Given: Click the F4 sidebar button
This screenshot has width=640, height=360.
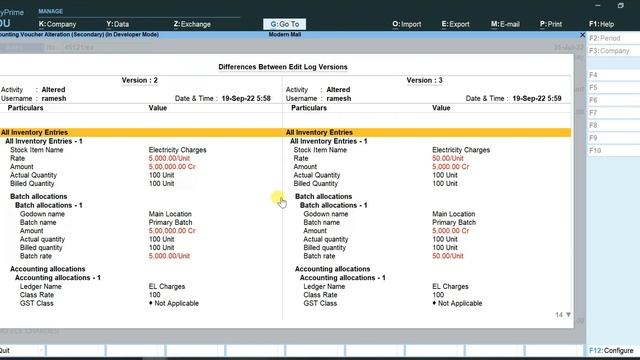Looking at the screenshot, I should [613, 75].
